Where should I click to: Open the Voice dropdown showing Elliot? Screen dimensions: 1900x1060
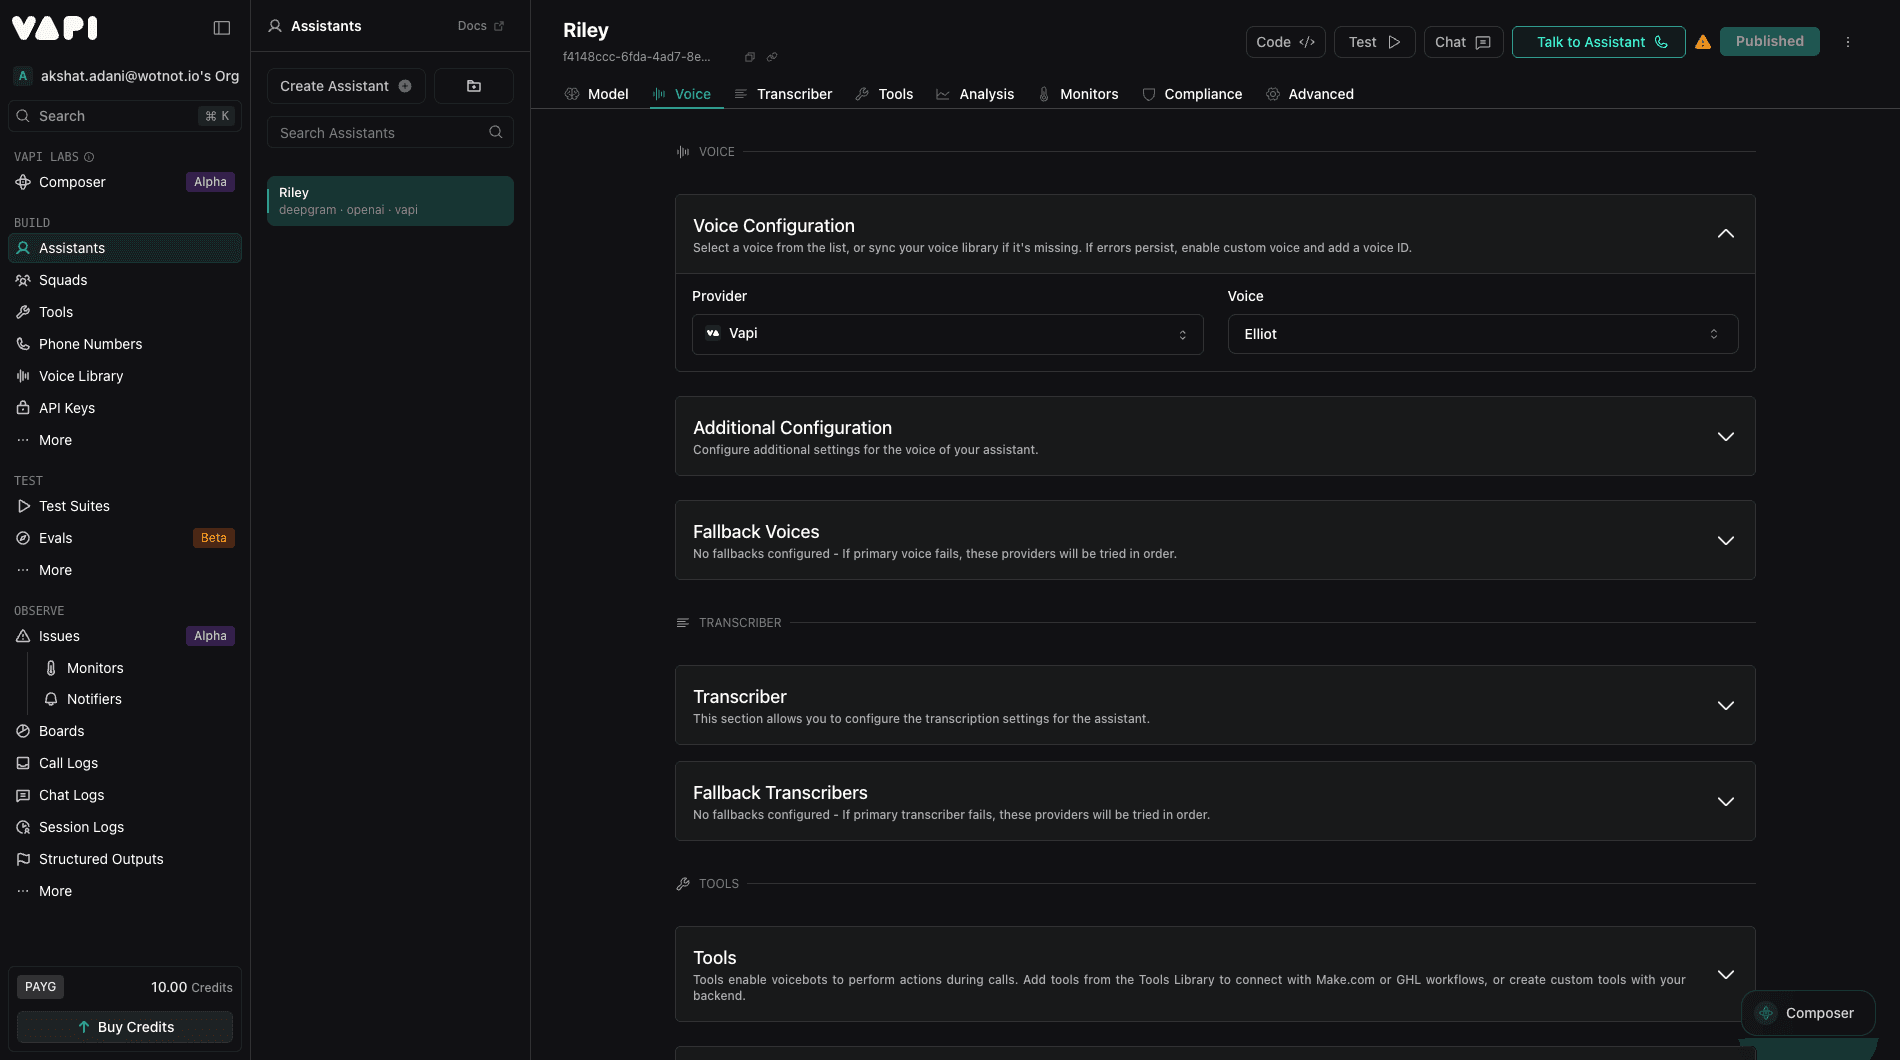click(1482, 334)
